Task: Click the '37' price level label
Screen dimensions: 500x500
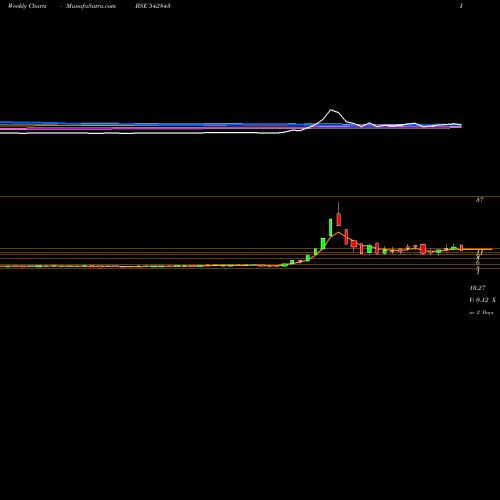Action: 479,200
